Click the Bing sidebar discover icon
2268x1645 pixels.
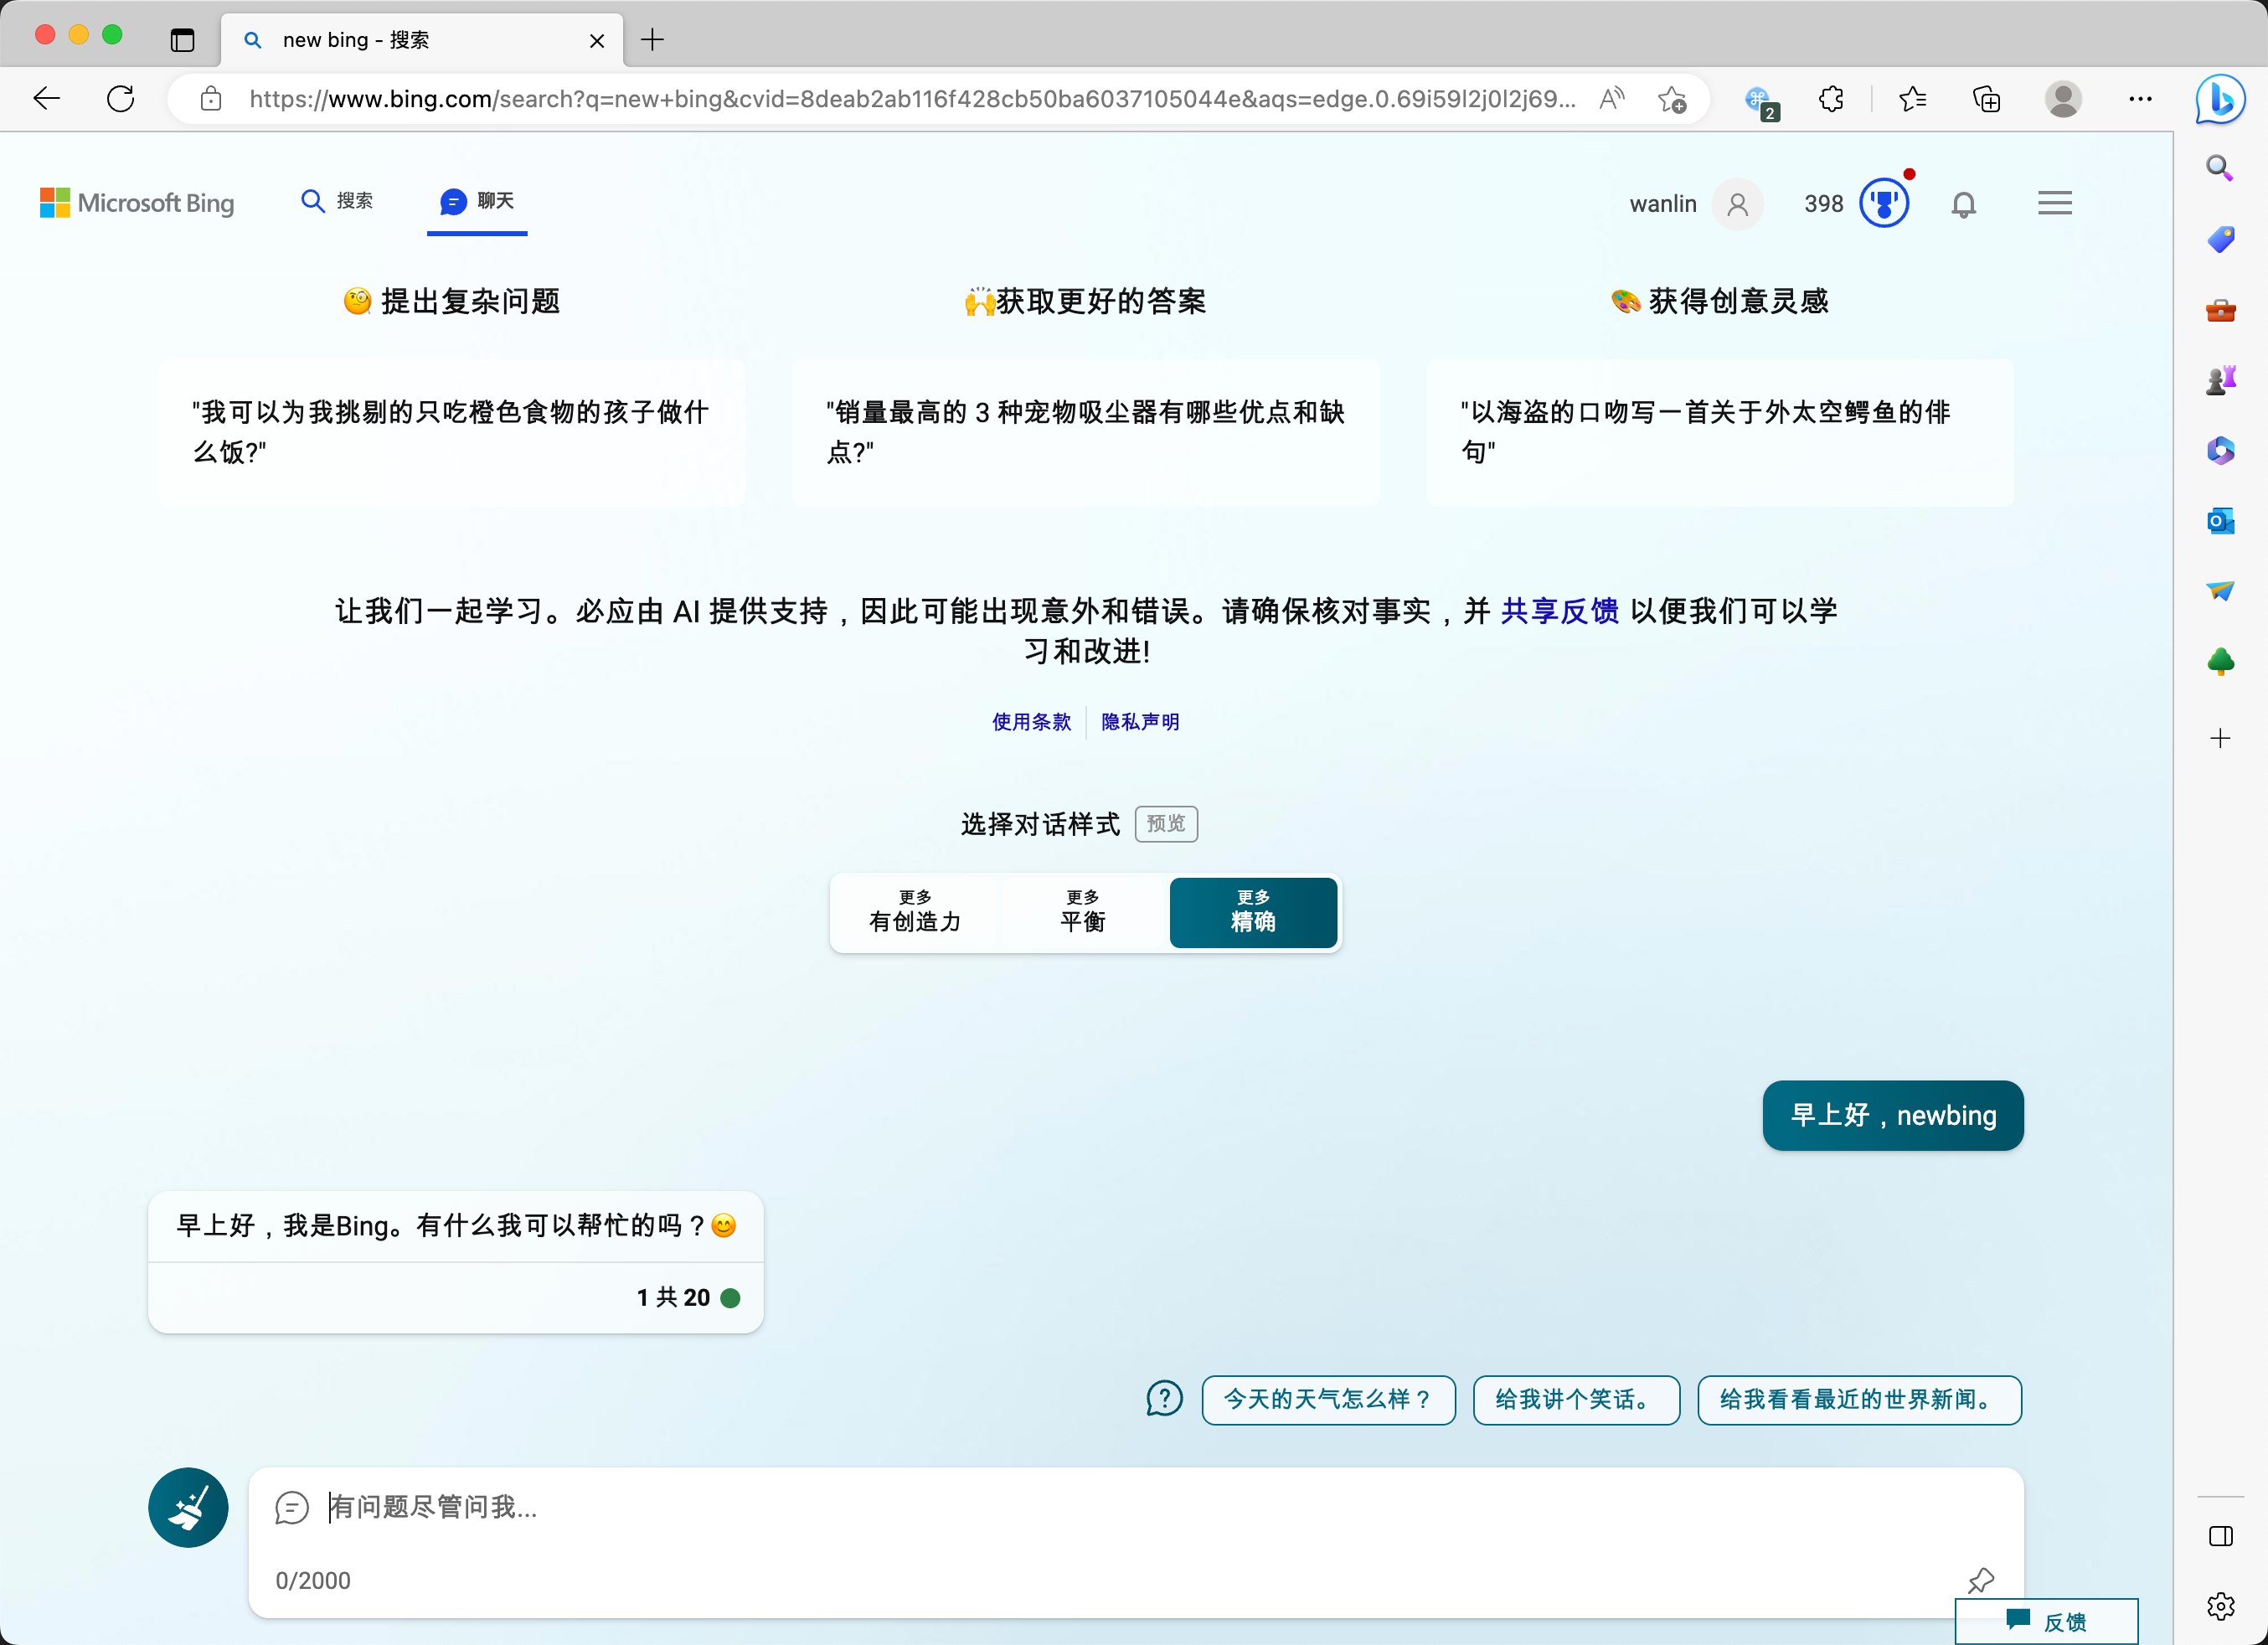[x=2220, y=99]
